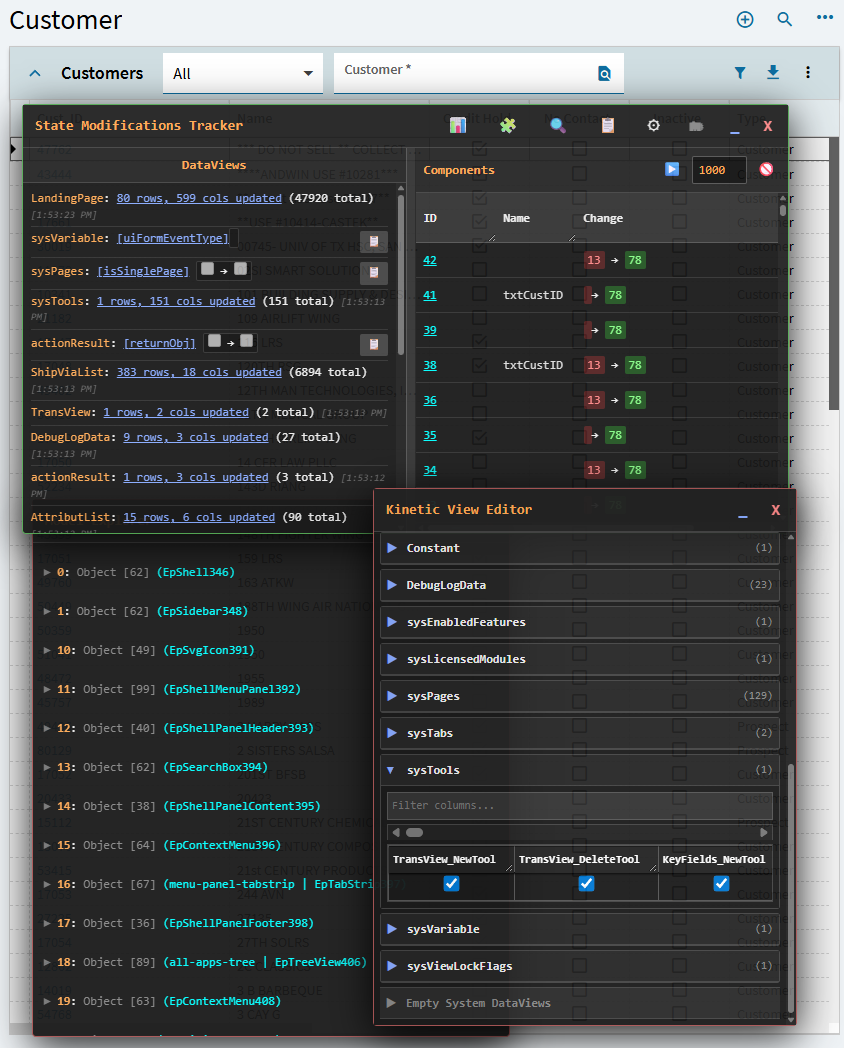
Task: Uncheck the KeyFields_NewTool checkbox
Action: (x=721, y=883)
